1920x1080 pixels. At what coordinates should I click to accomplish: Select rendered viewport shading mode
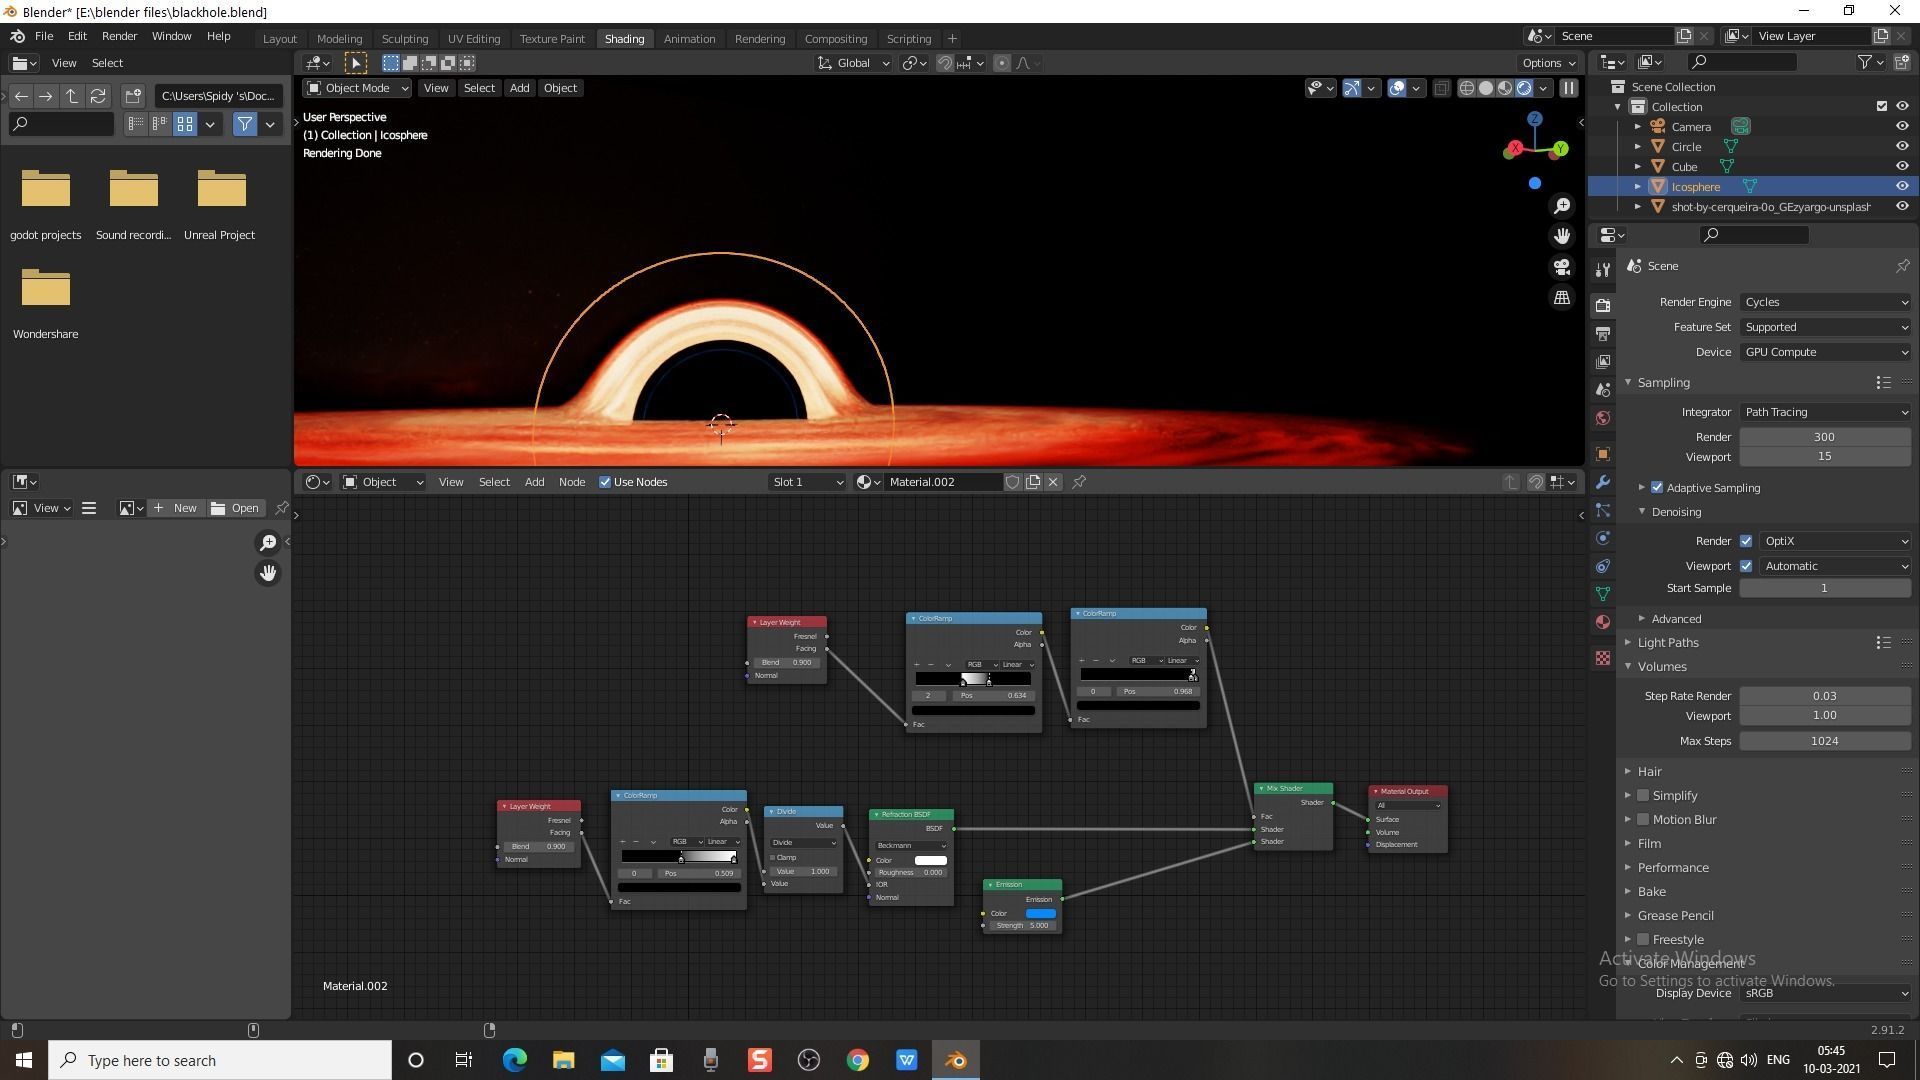click(x=1524, y=88)
